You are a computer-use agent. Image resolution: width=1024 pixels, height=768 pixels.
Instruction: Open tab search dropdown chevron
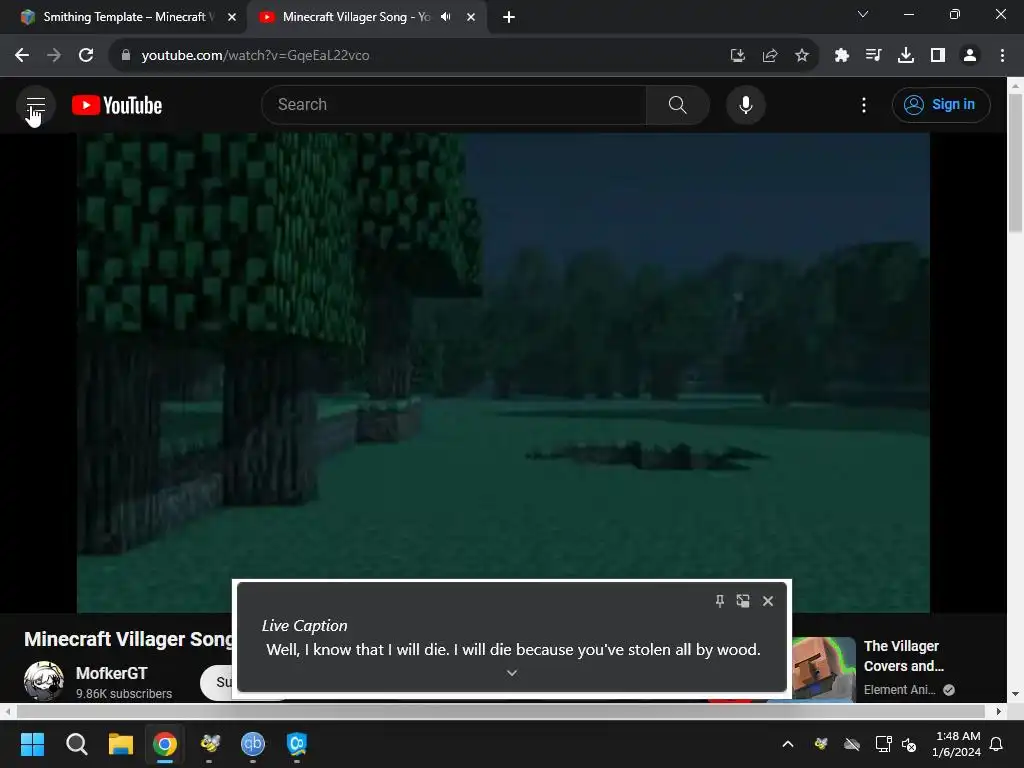863,14
